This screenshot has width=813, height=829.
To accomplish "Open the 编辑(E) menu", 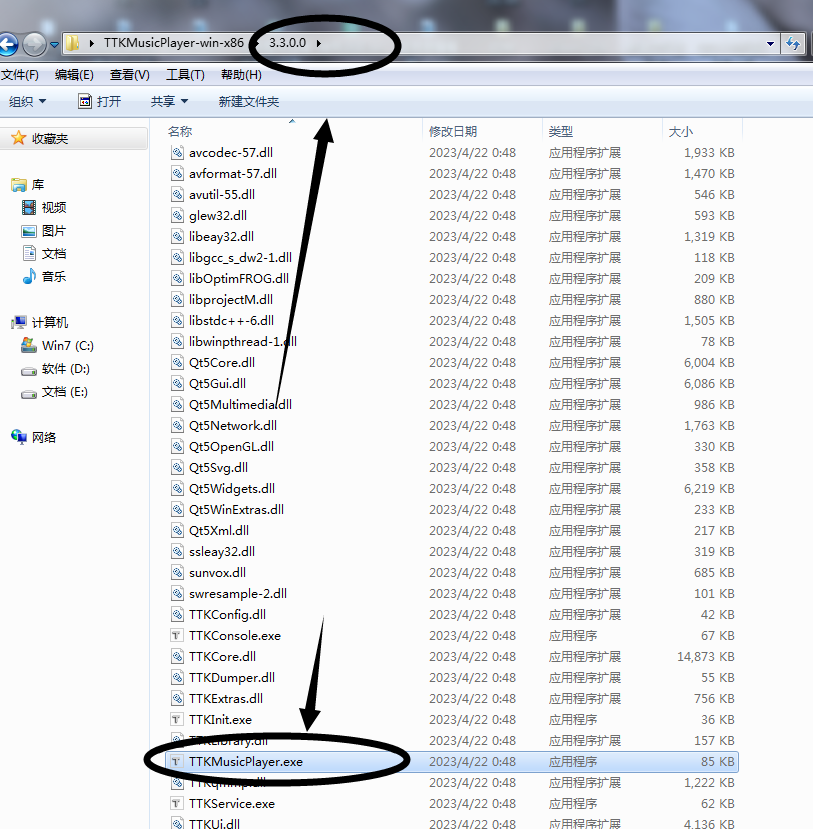I will click(x=74, y=75).
